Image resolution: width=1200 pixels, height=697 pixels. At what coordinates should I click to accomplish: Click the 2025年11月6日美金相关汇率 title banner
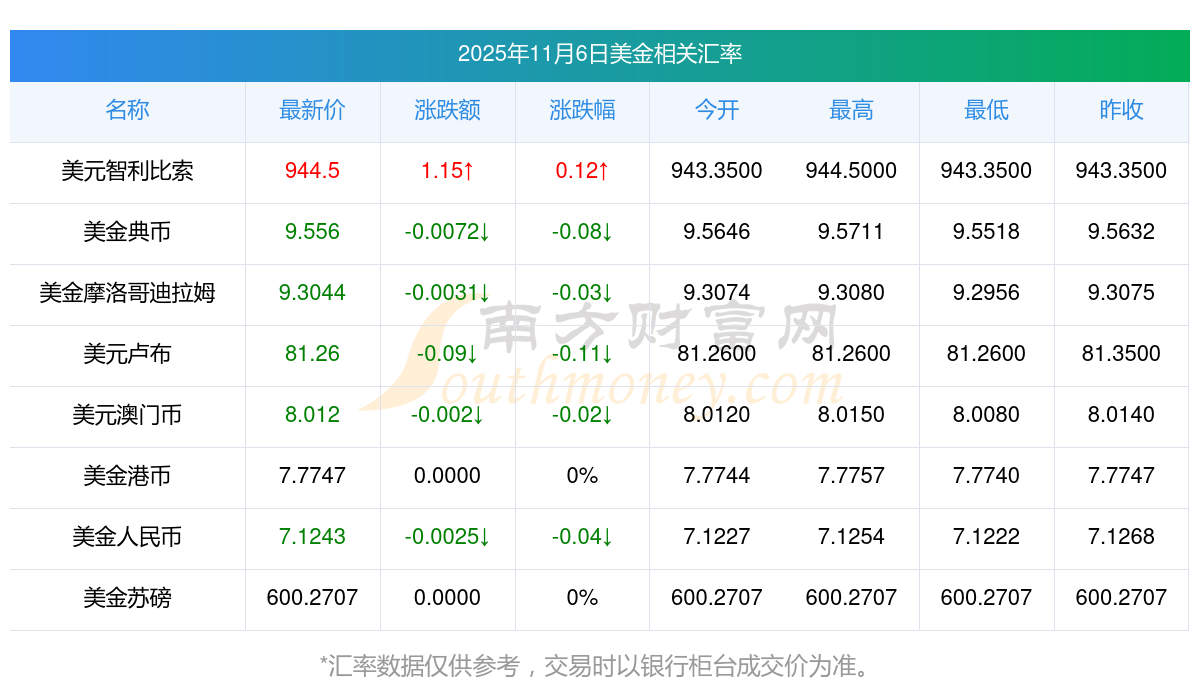[x=600, y=55]
